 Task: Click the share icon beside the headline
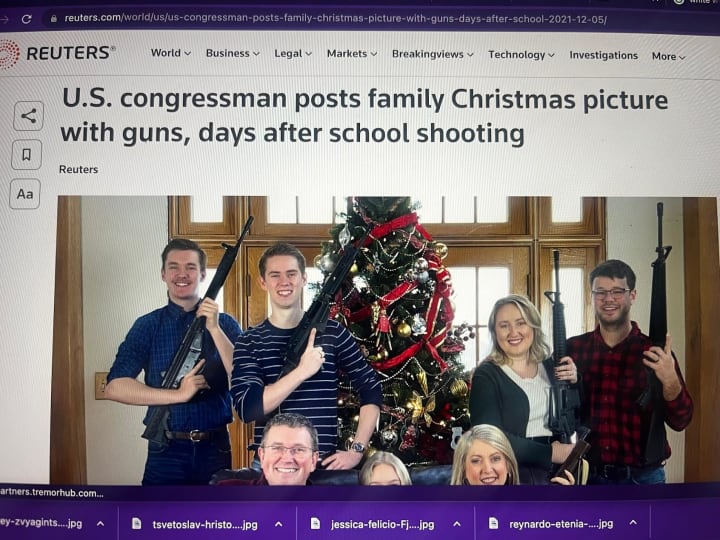[x=28, y=116]
